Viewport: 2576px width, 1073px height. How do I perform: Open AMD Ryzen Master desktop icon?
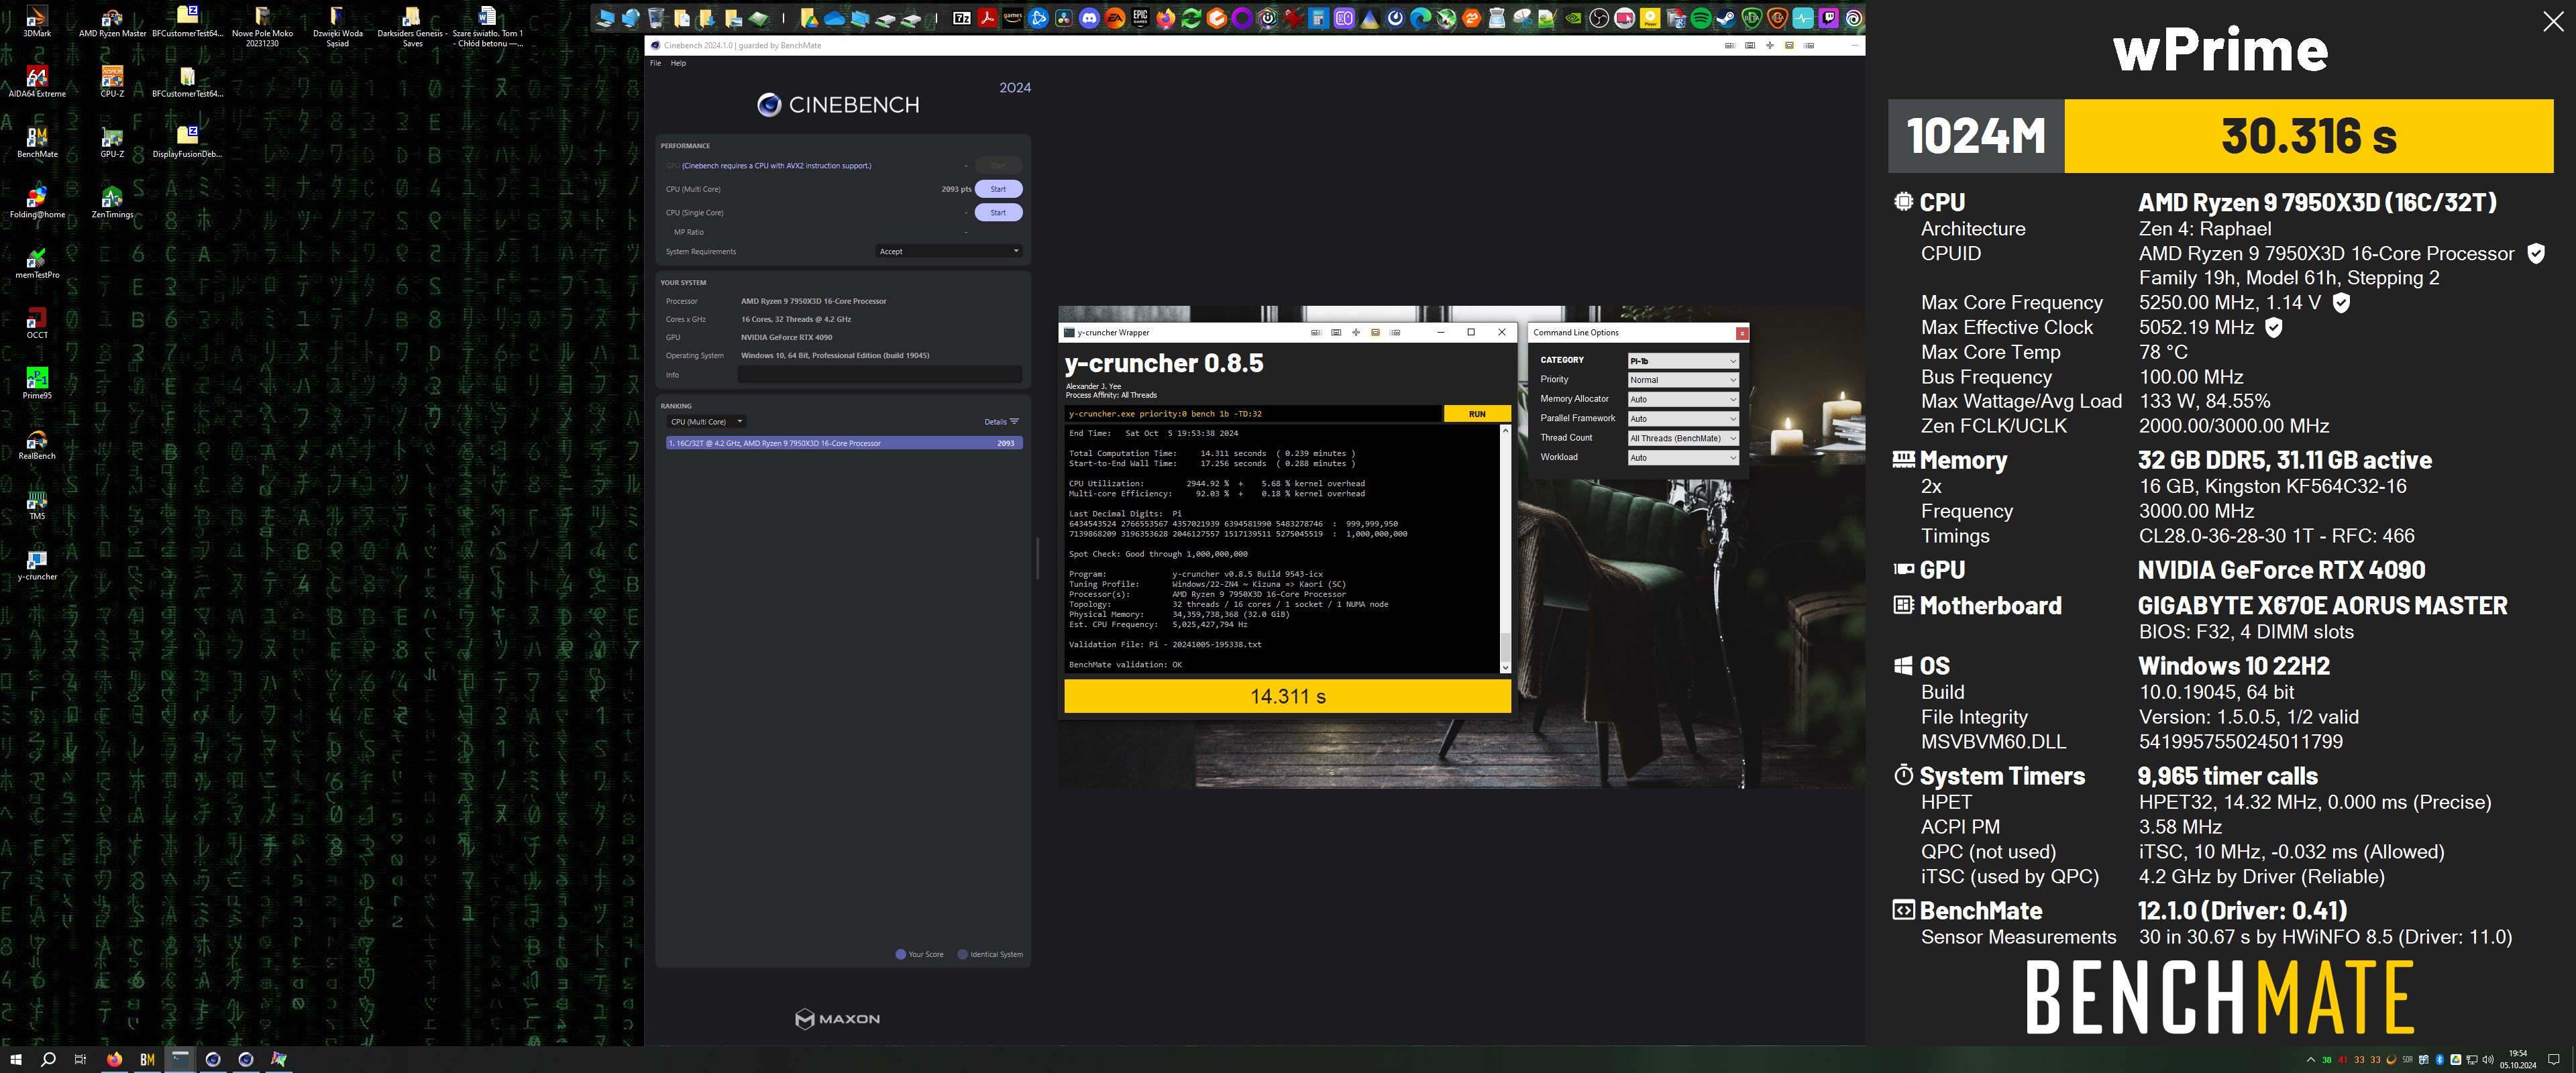click(x=112, y=21)
